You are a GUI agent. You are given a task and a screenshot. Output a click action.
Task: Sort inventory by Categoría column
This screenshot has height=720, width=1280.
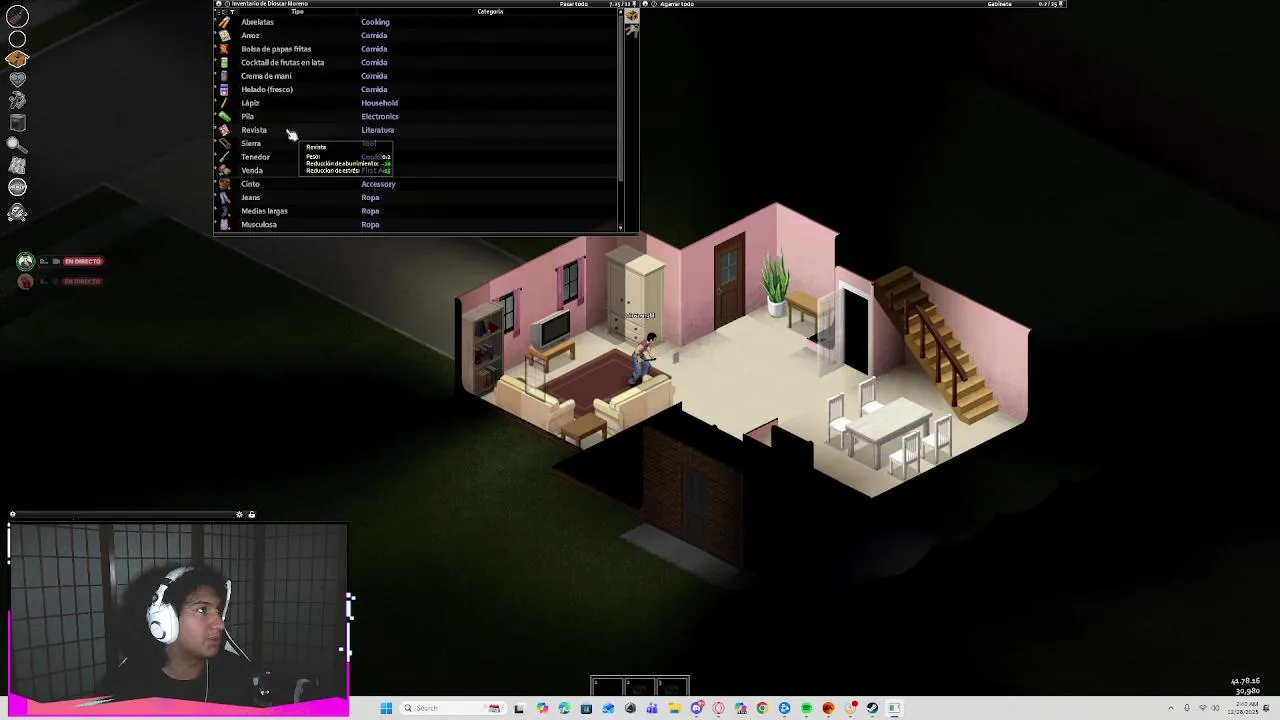coord(490,12)
